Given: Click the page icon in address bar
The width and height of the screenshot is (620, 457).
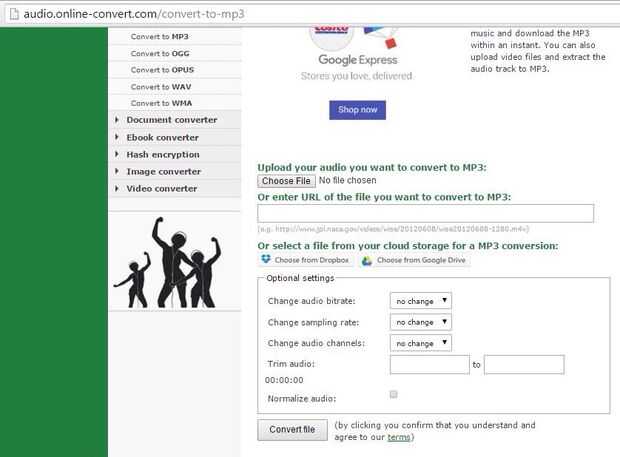Looking at the screenshot, I should pos(14,14).
